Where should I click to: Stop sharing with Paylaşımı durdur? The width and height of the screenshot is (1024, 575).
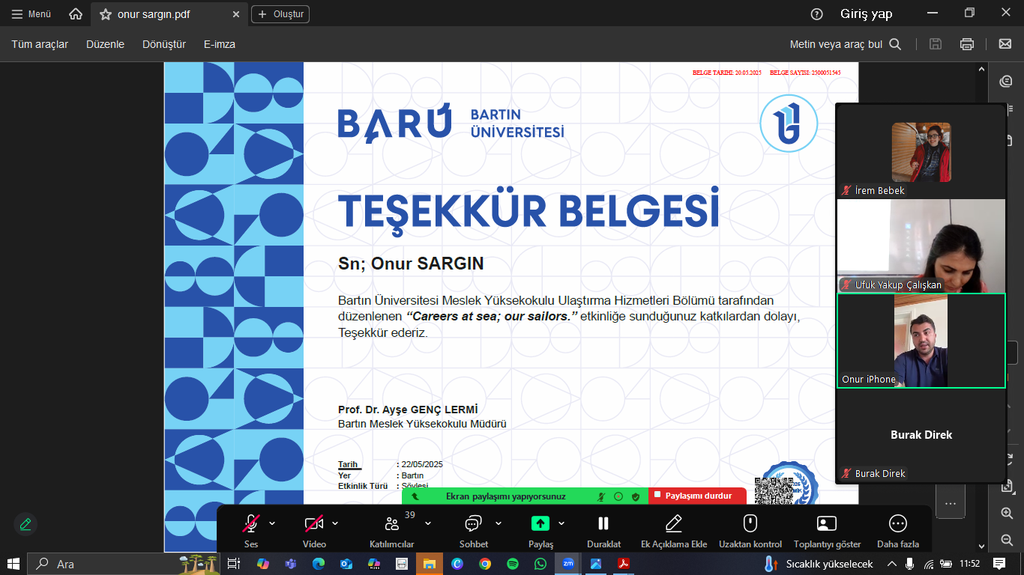697,496
